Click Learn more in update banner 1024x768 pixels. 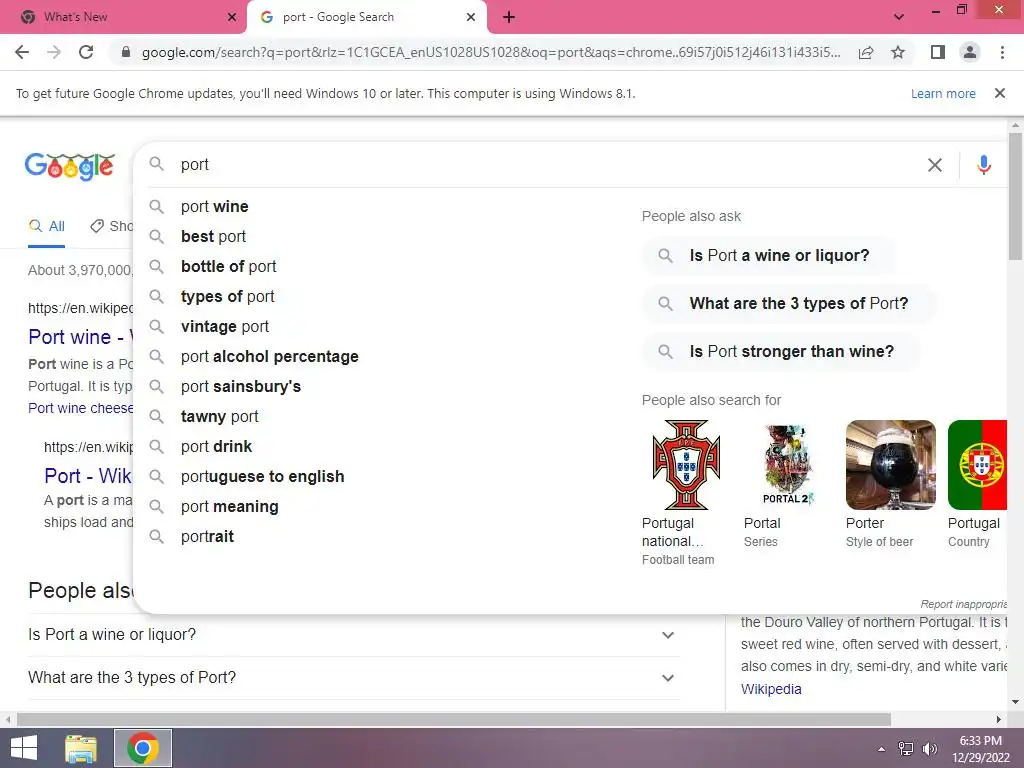pyautogui.click(x=942, y=93)
